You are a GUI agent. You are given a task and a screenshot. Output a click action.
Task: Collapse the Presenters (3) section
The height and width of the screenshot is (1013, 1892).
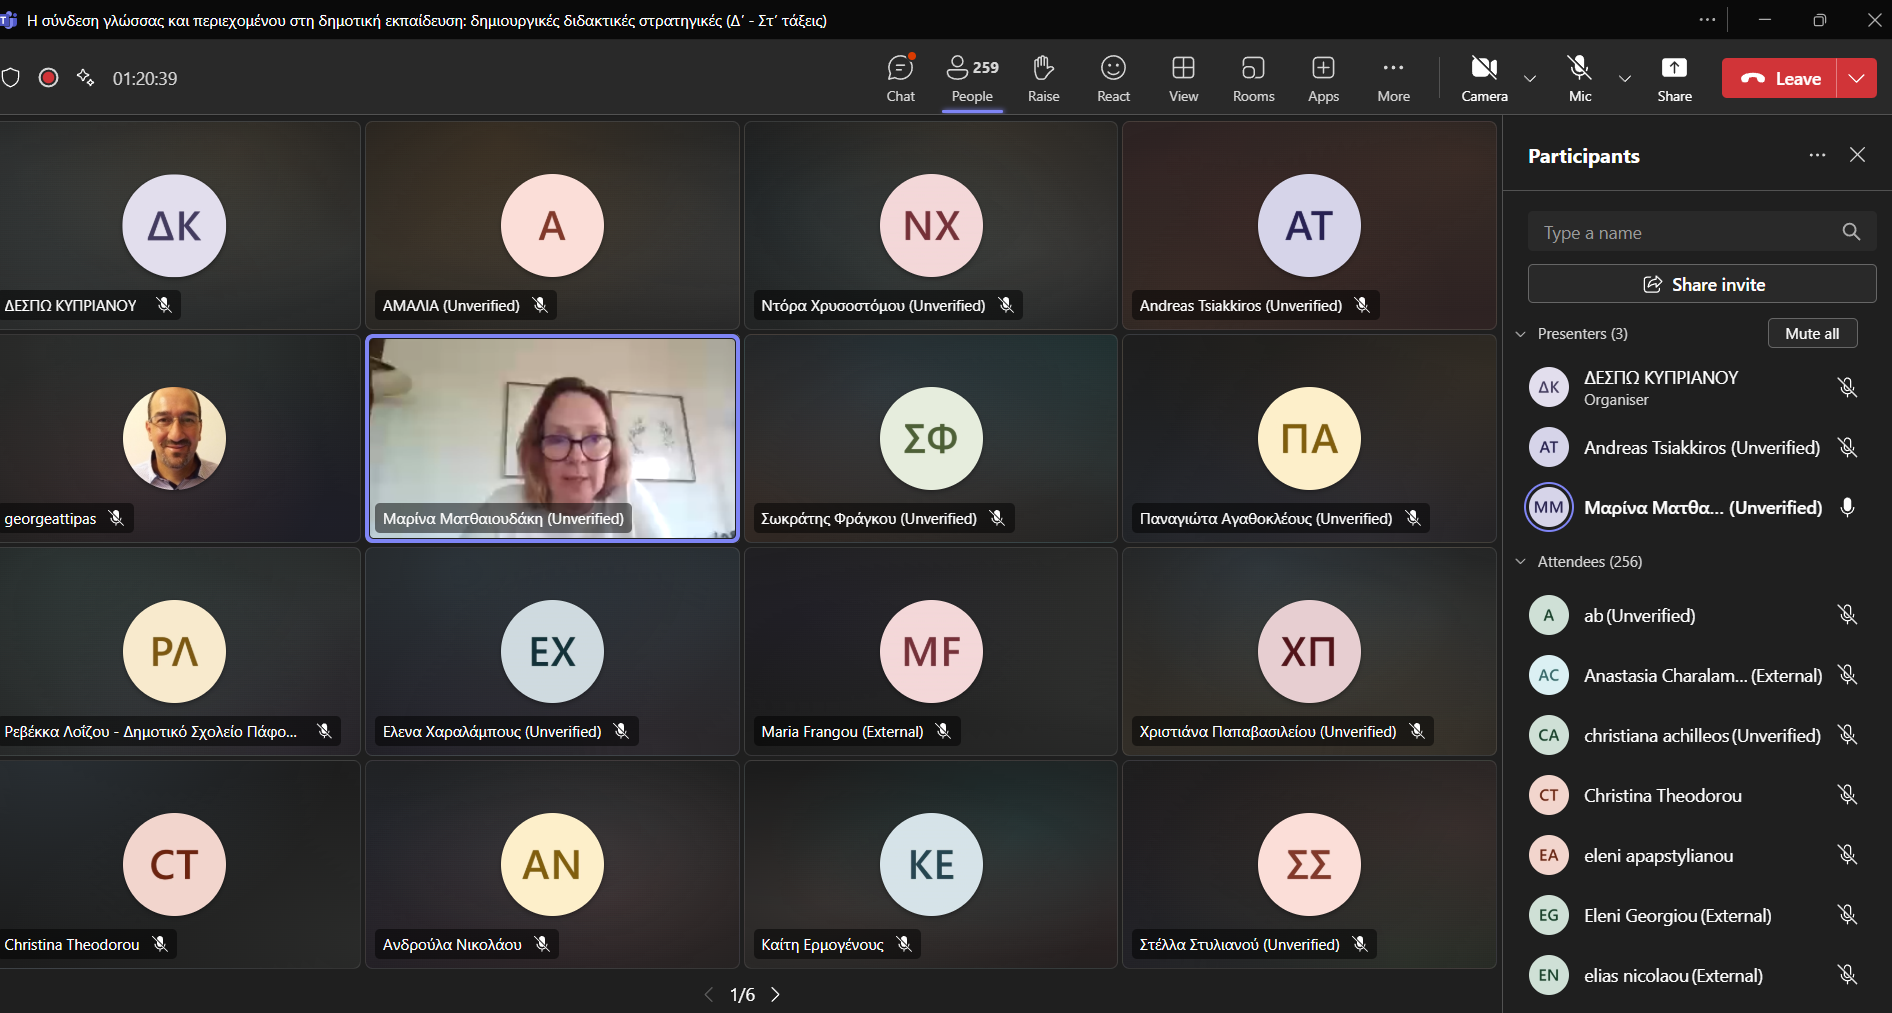point(1521,334)
